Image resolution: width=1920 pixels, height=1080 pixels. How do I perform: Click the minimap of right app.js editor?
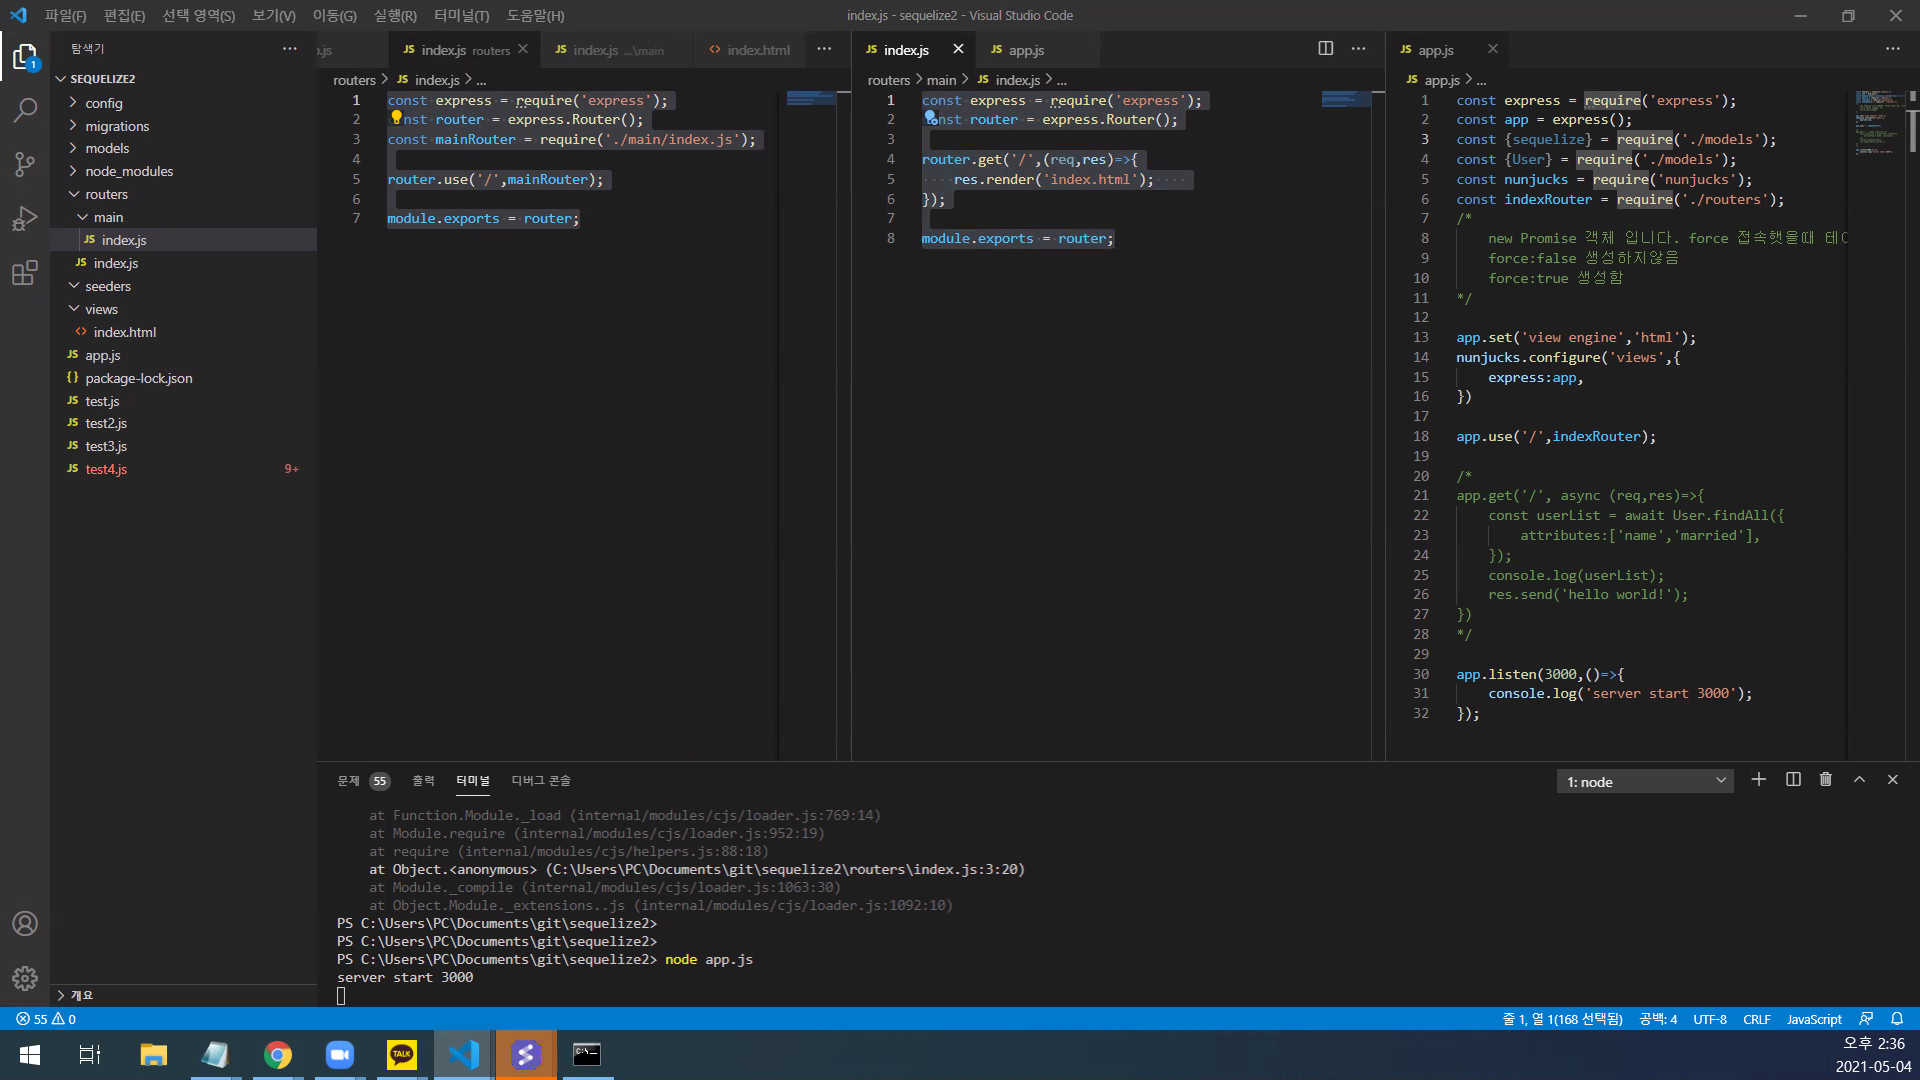pyautogui.click(x=1877, y=122)
